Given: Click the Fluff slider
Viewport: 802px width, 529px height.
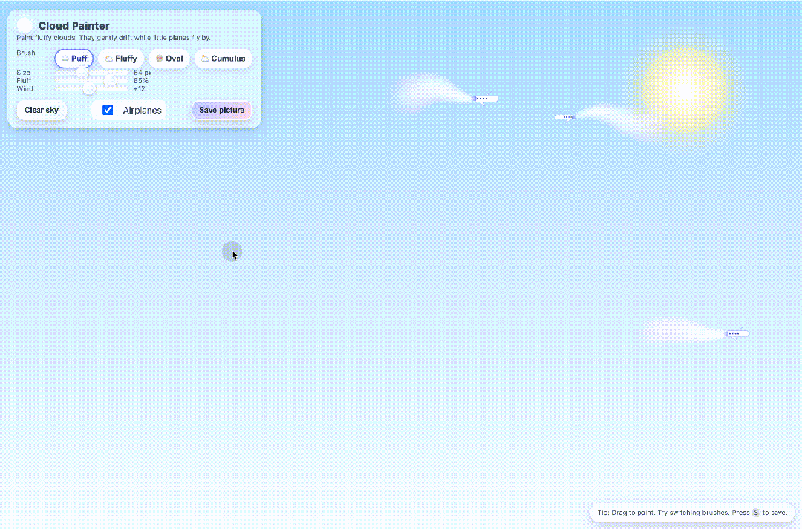Looking at the screenshot, I should [x=92, y=80].
